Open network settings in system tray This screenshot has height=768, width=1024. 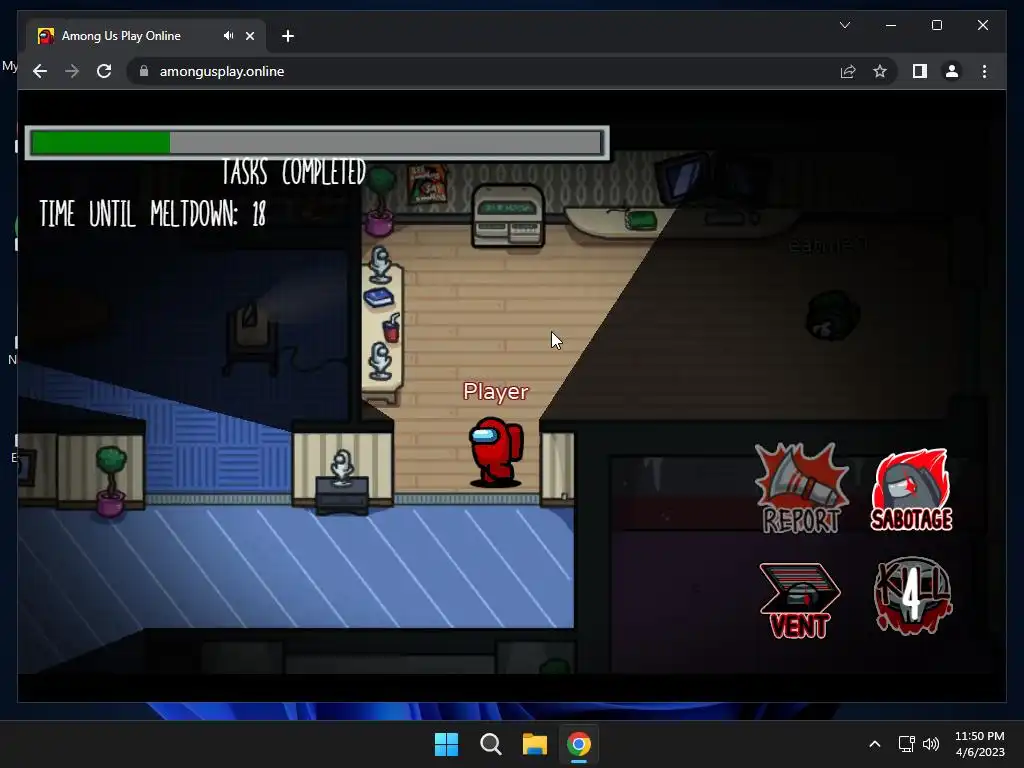coord(906,744)
